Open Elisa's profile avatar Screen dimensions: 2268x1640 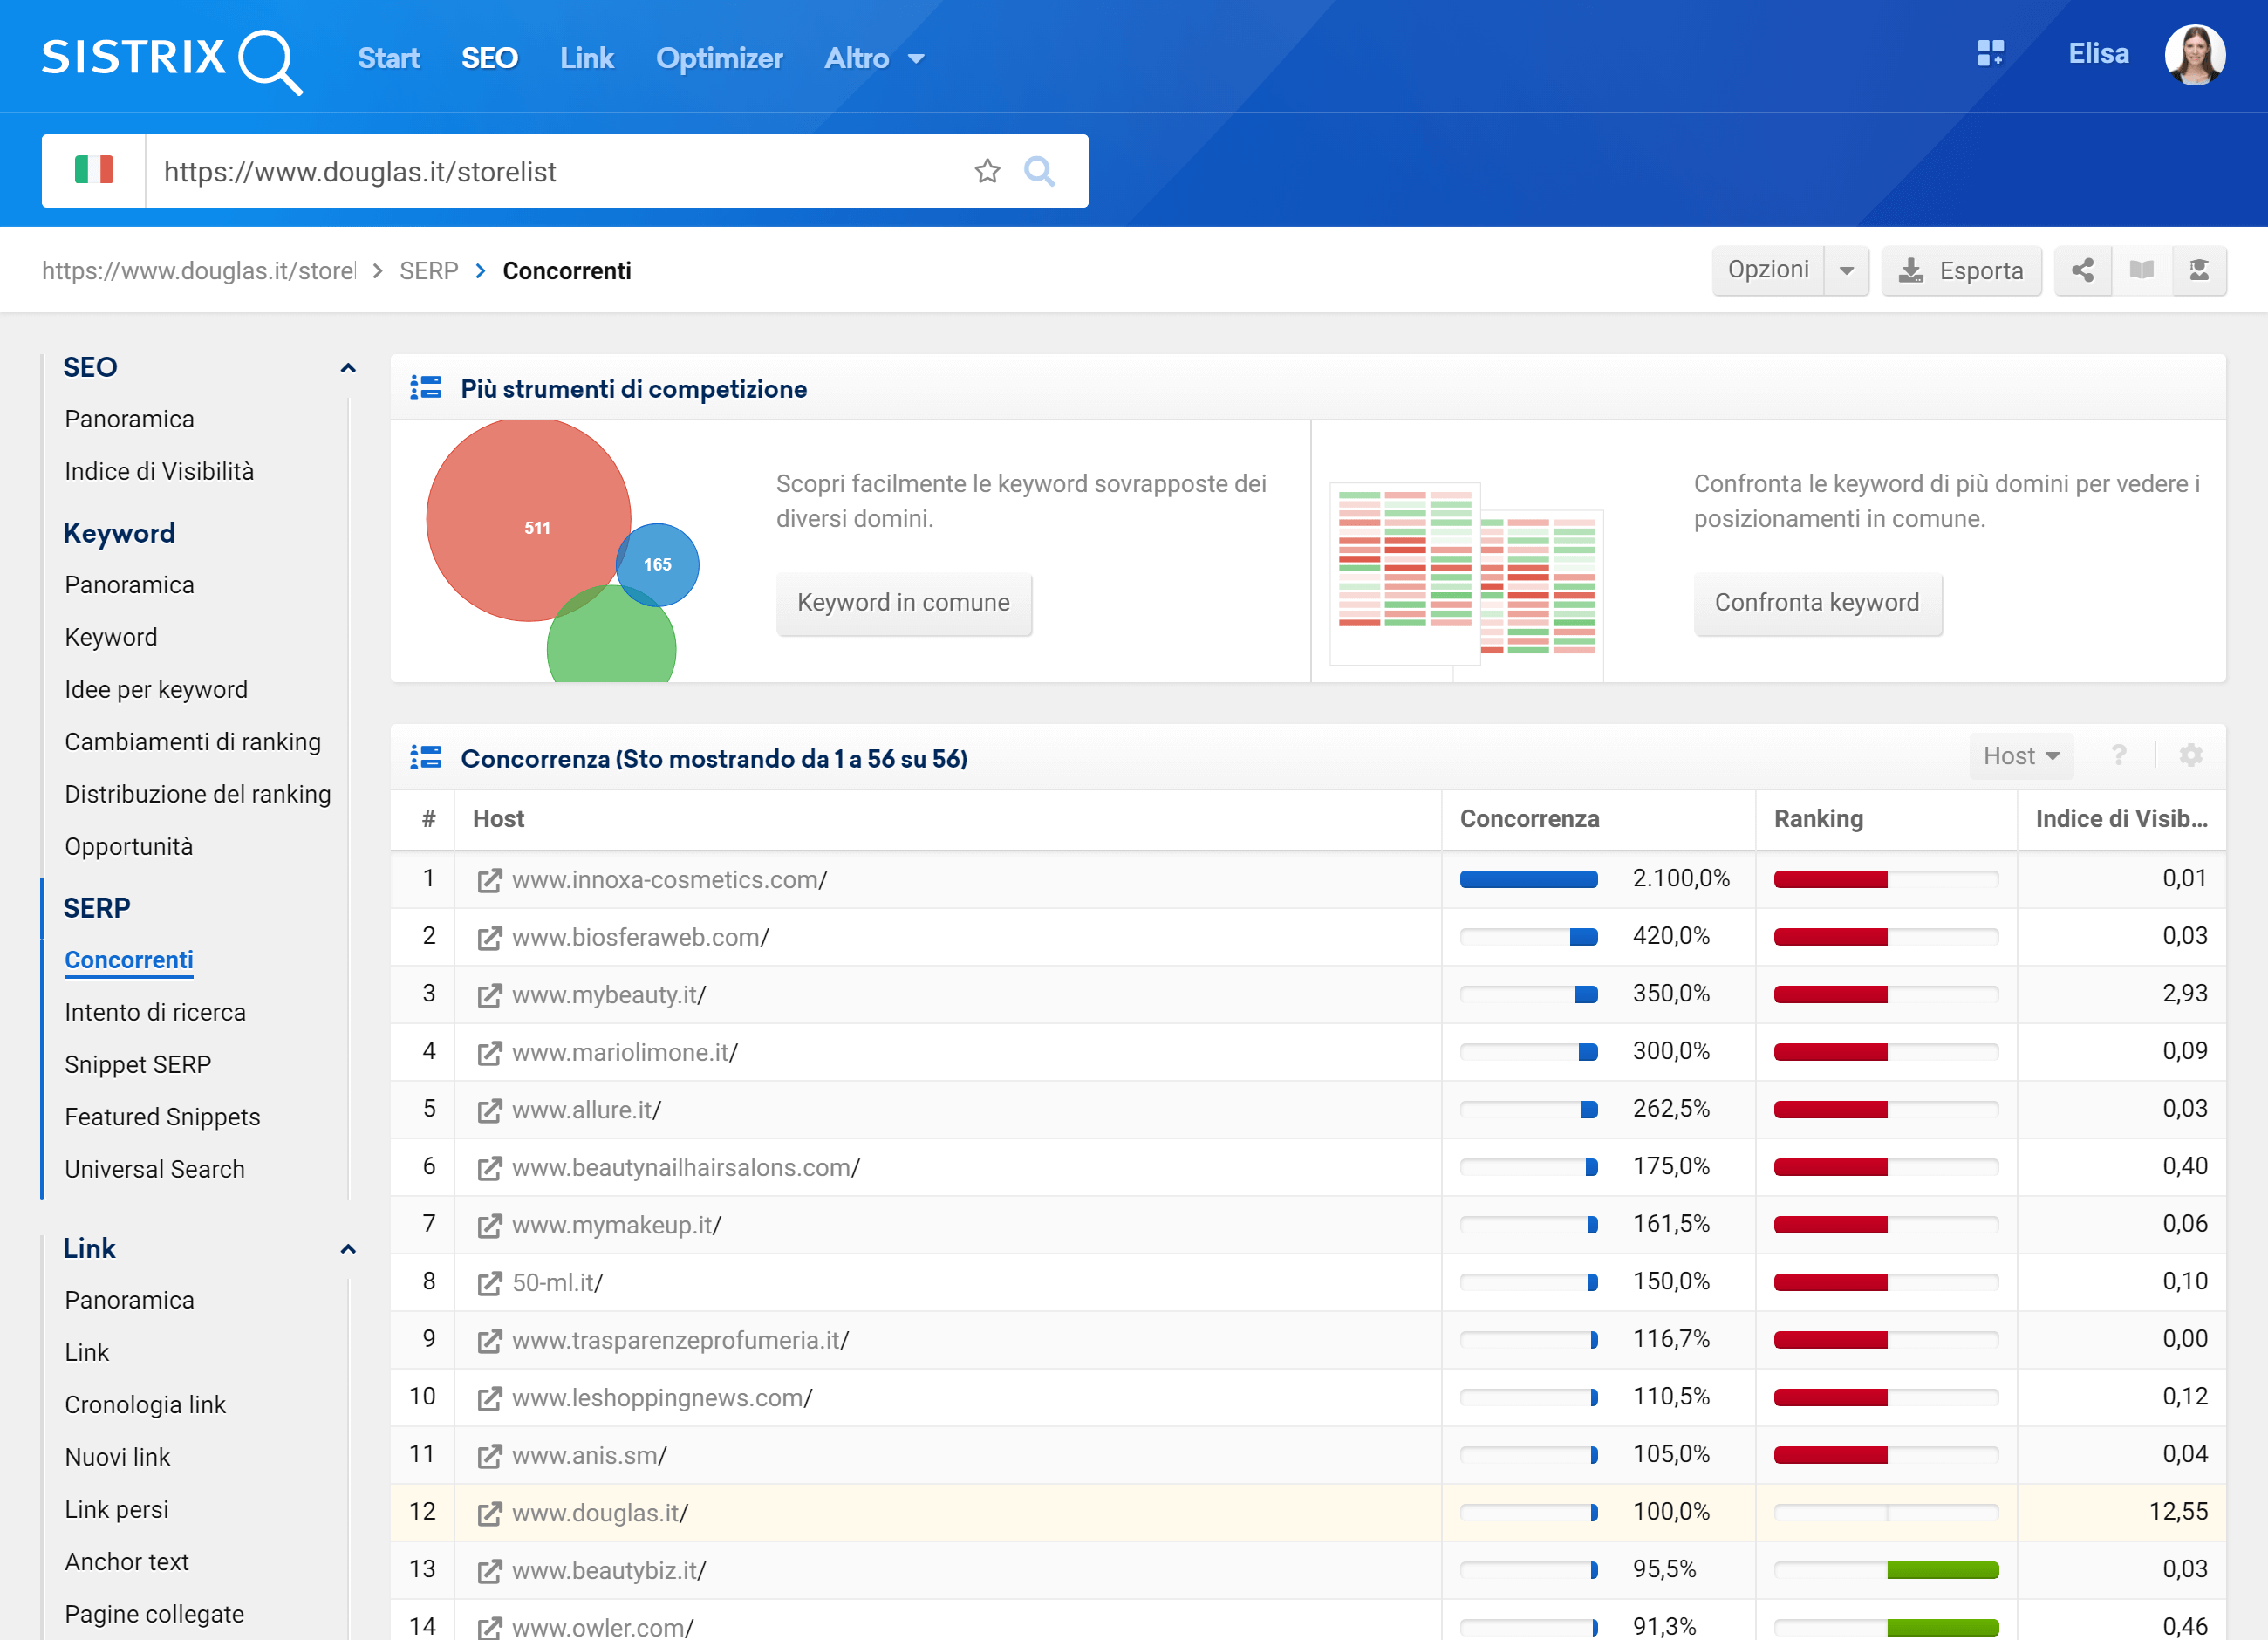point(2194,55)
